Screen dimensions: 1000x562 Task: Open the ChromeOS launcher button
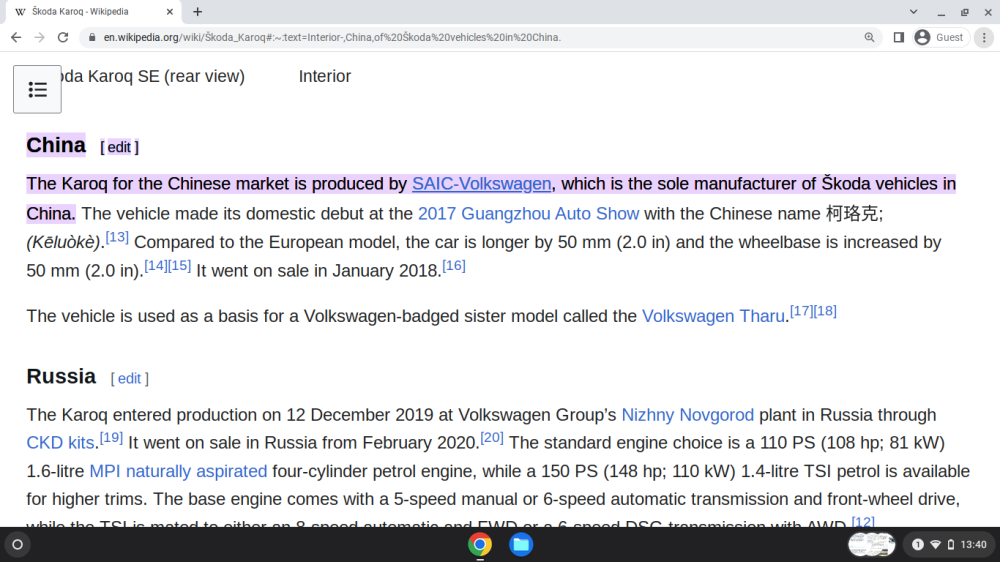[18, 545]
